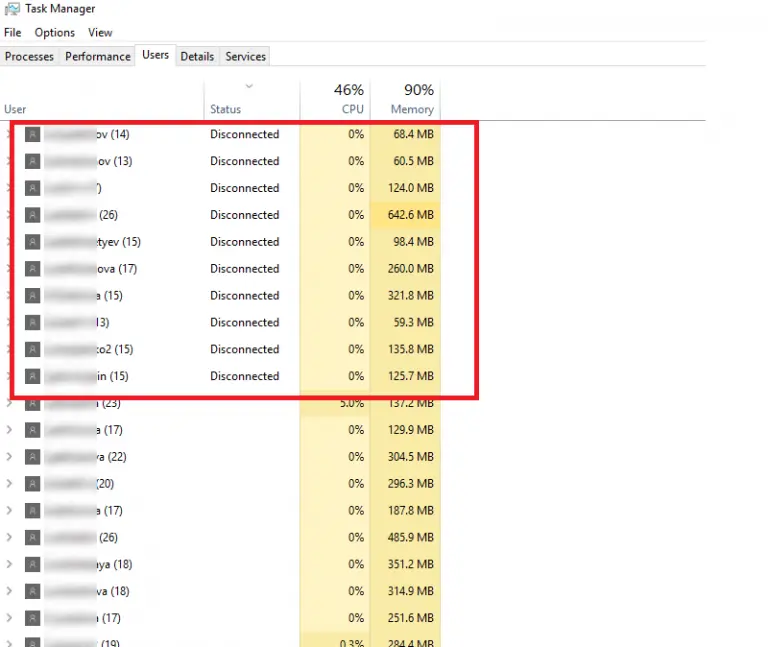This screenshot has width=768, height=647.
Task: Select the Disconnected status in the 125.7 MB row
Action: [x=244, y=376]
